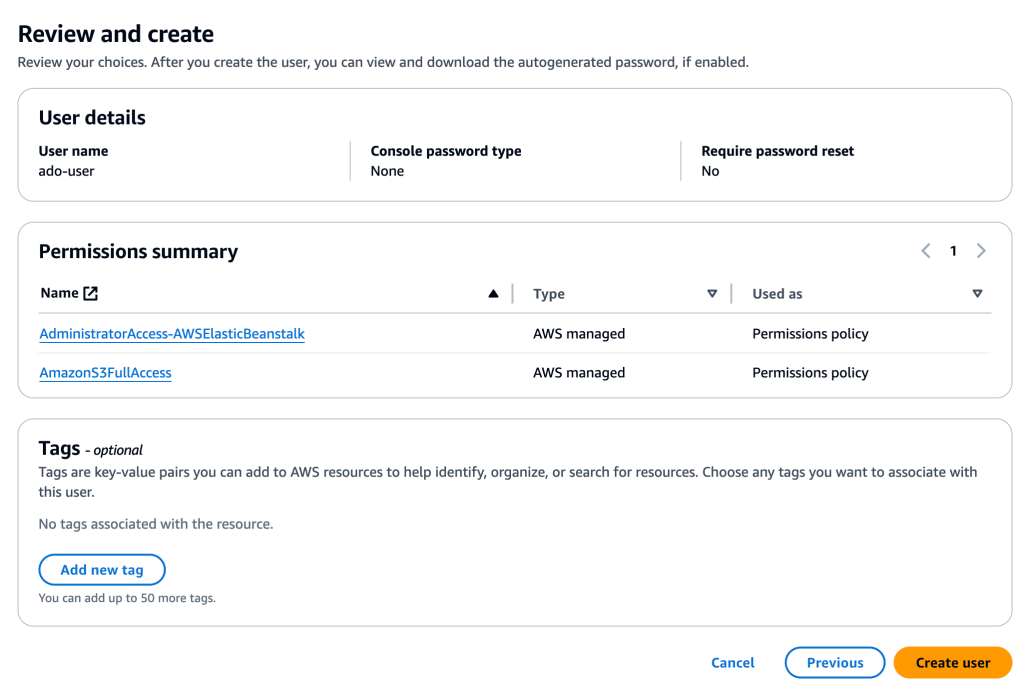The width and height of the screenshot is (1024, 686).
Task: Click the next page chevron in Permissions summary
Action: pos(981,251)
